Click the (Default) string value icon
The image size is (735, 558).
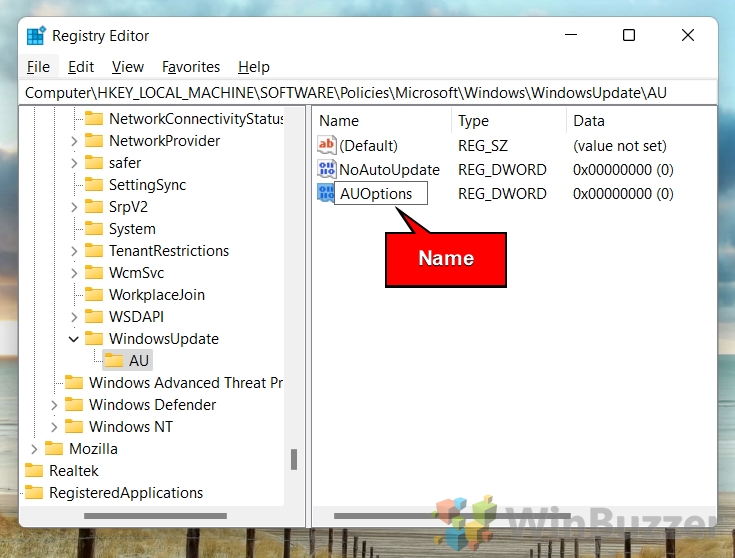326,145
